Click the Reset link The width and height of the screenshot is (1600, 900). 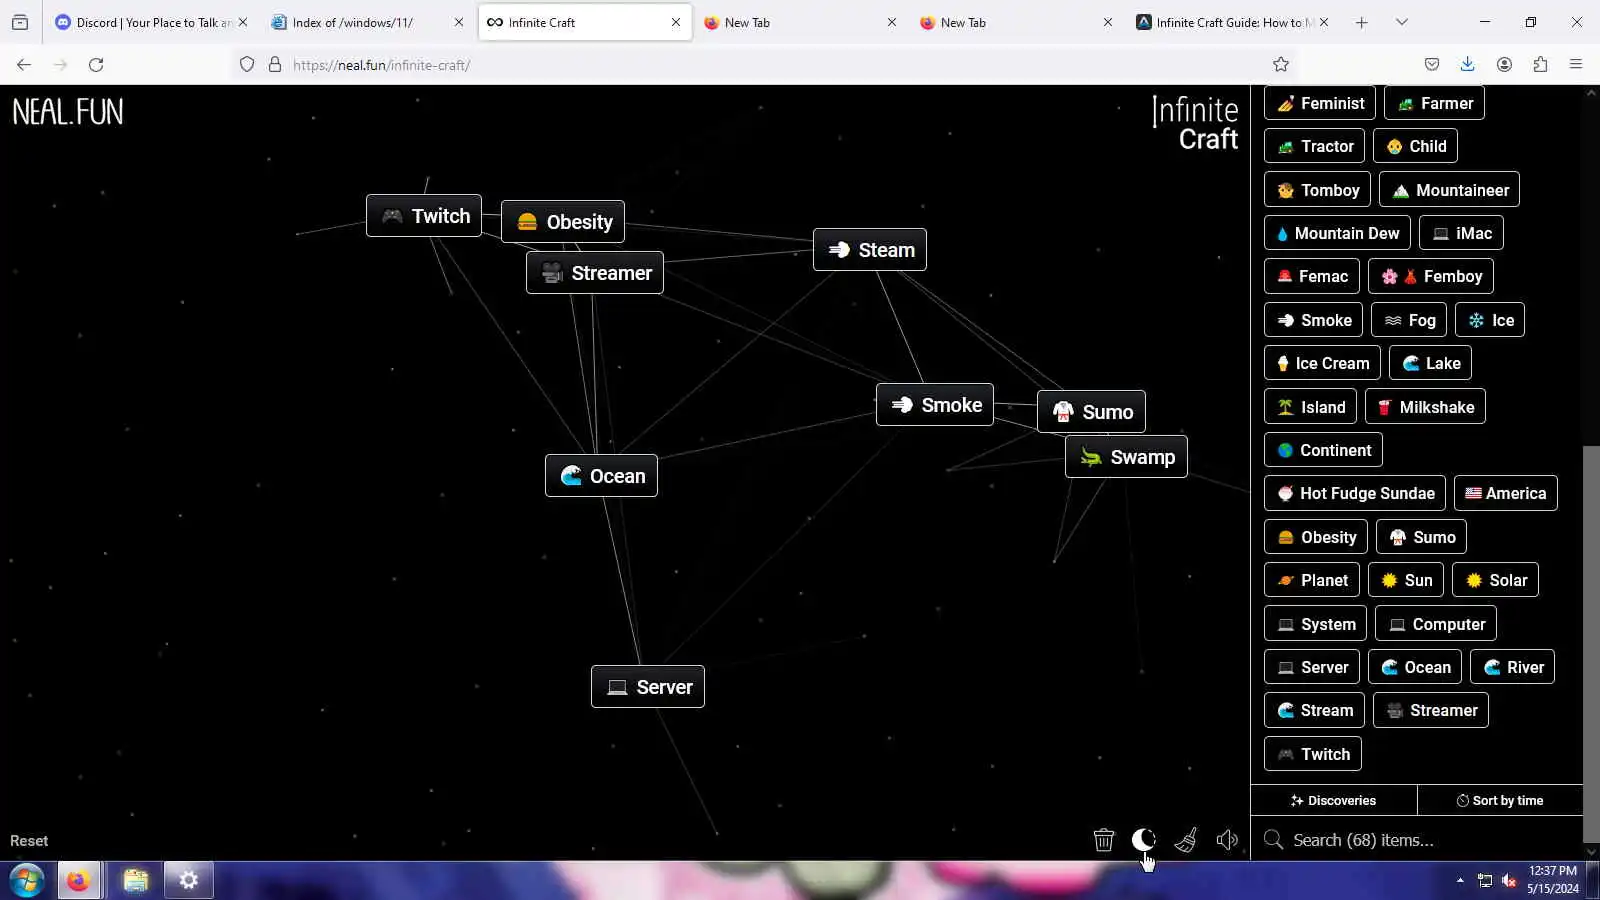point(29,841)
